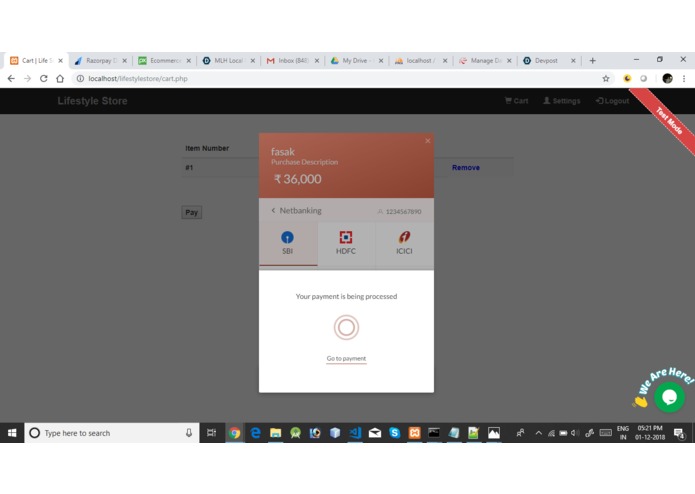Open the green chat bubble widget
Screen dimensions: 695x494
coord(669,397)
